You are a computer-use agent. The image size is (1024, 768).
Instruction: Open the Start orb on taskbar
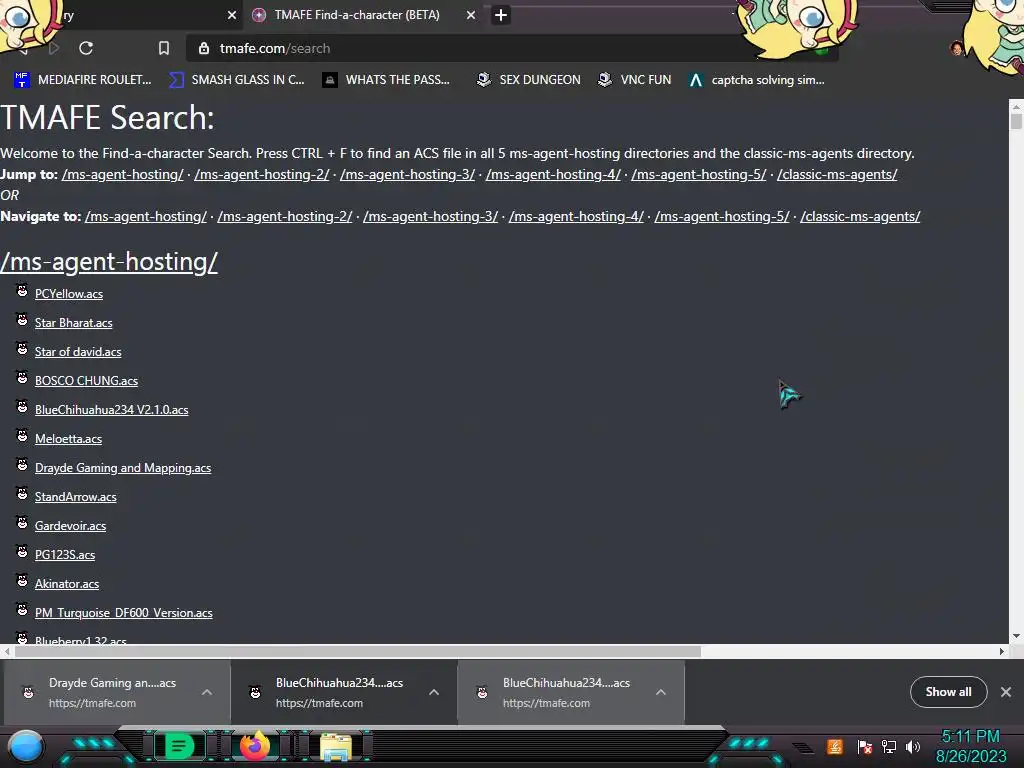pyautogui.click(x=25, y=747)
